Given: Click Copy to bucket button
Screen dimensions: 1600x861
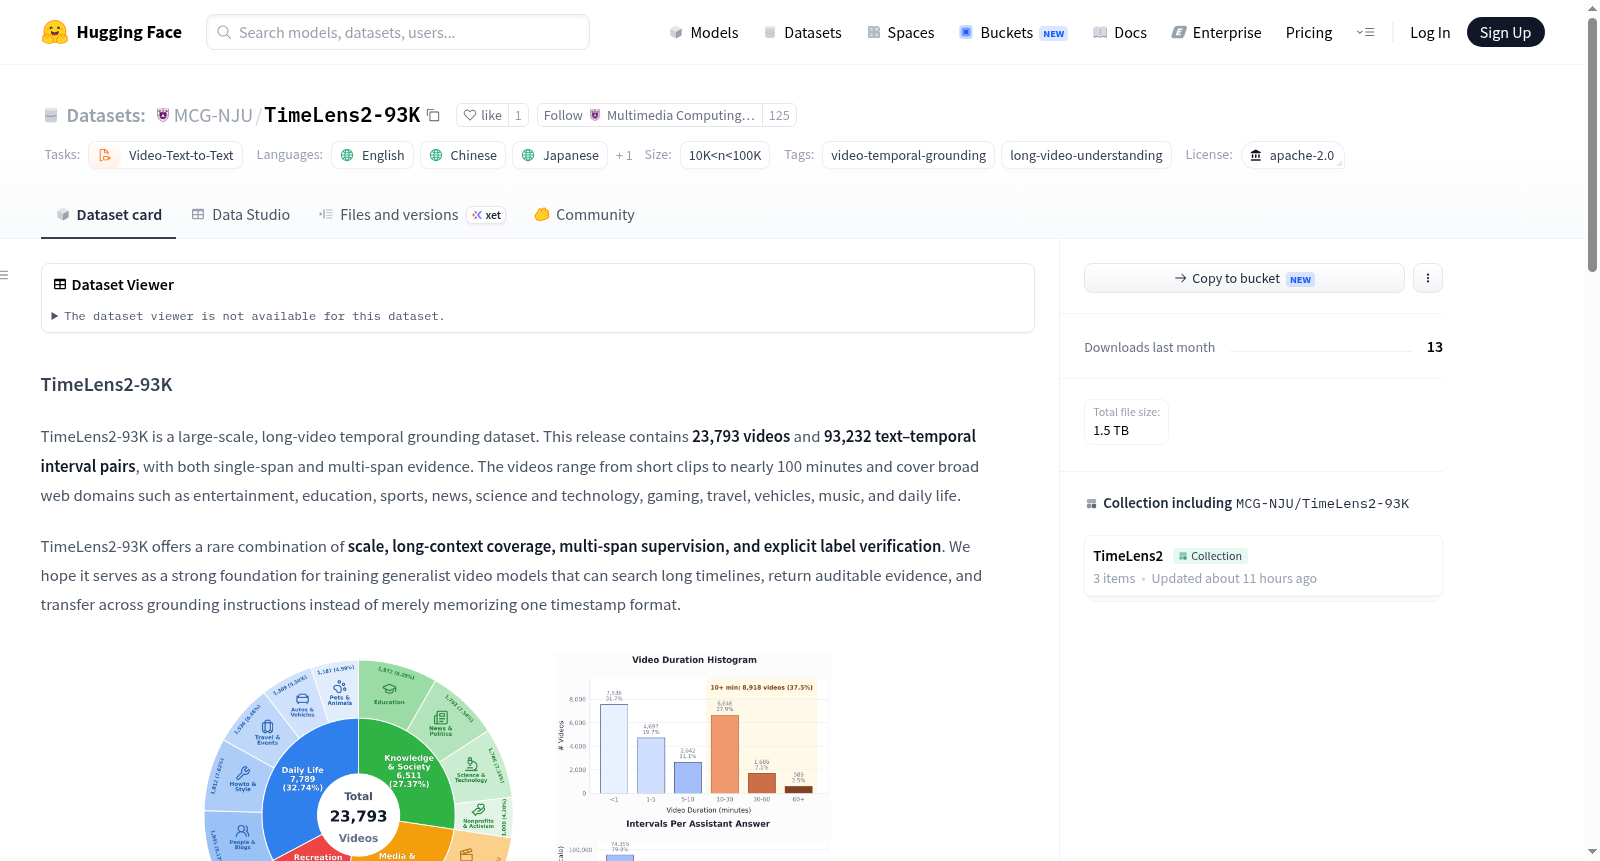Looking at the screenshot, I should 1244,278.
